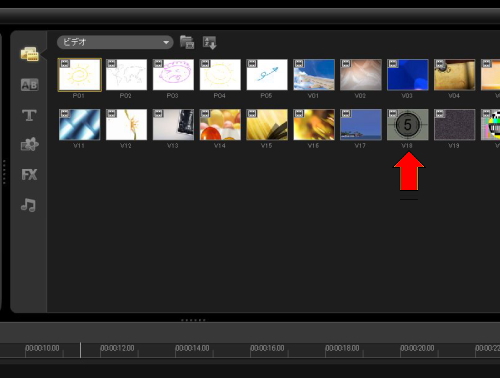Viewport: 500px width, 378px height.
Task: Select the V11 blue metallic clip
Action: click(79, 125)
